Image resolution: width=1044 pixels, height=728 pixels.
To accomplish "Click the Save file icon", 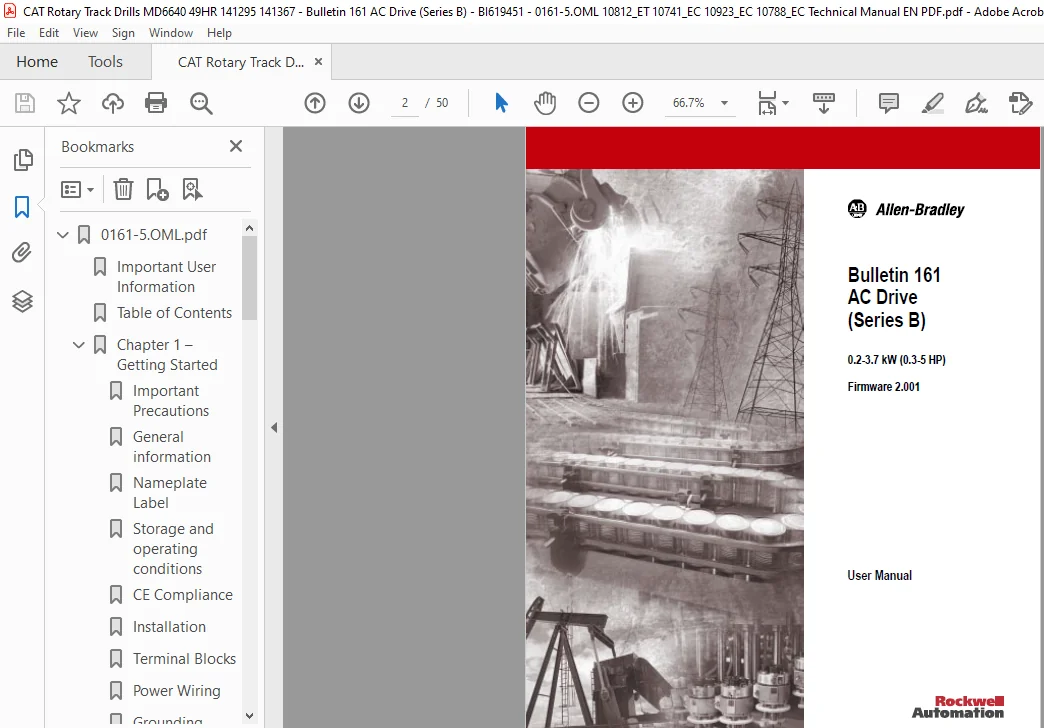I will click(25, 103).
